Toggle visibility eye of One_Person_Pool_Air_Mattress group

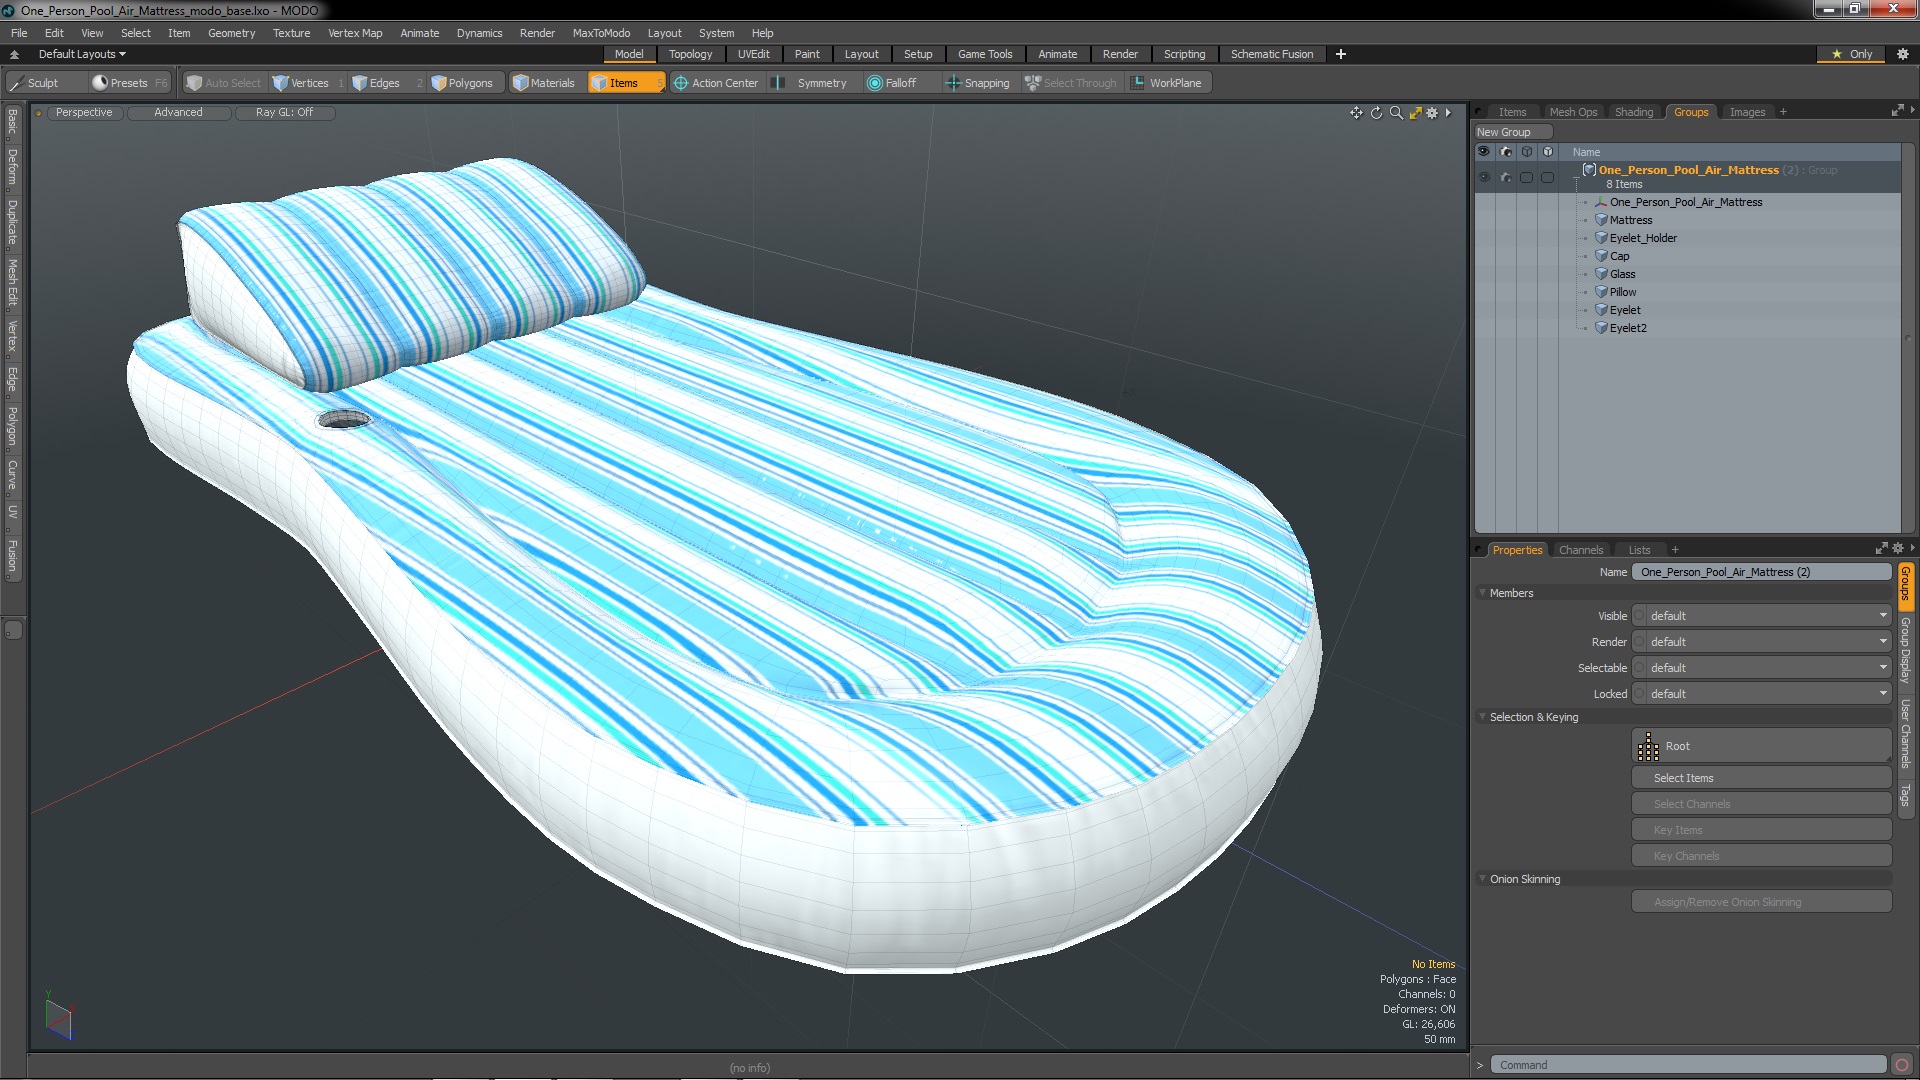click(1483, 177)
